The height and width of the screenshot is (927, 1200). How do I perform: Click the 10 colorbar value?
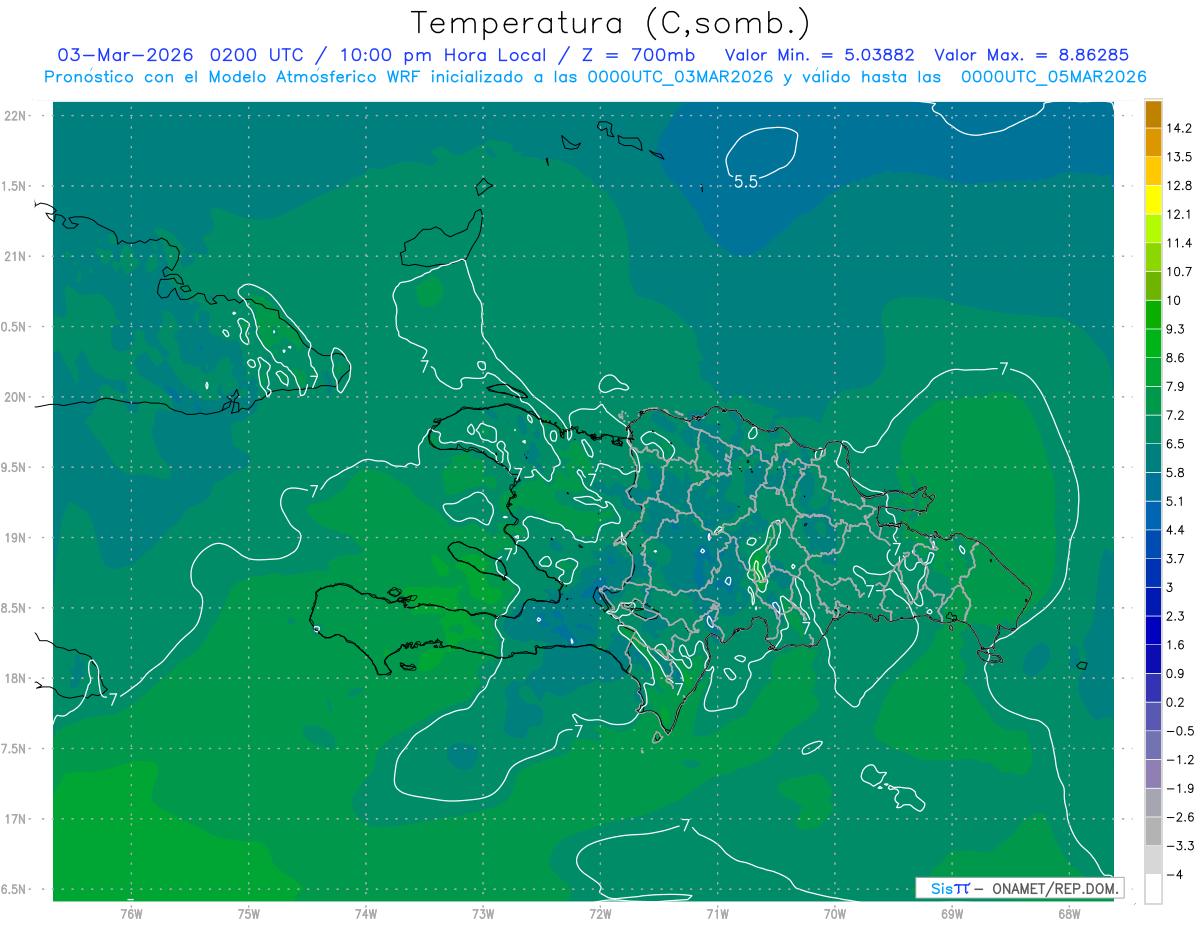(1175, 301)
